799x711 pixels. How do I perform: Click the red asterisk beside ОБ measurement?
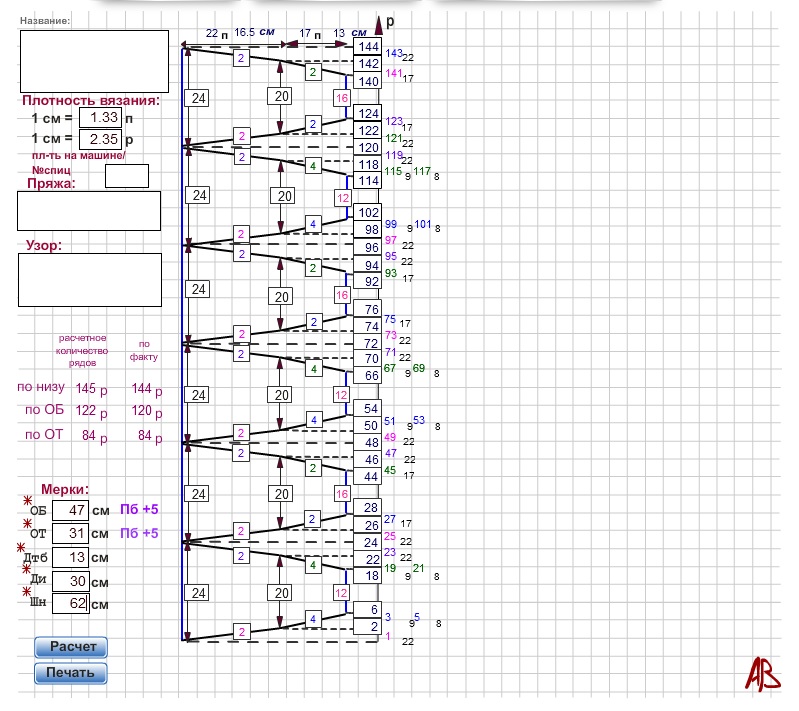click(29, 499)
